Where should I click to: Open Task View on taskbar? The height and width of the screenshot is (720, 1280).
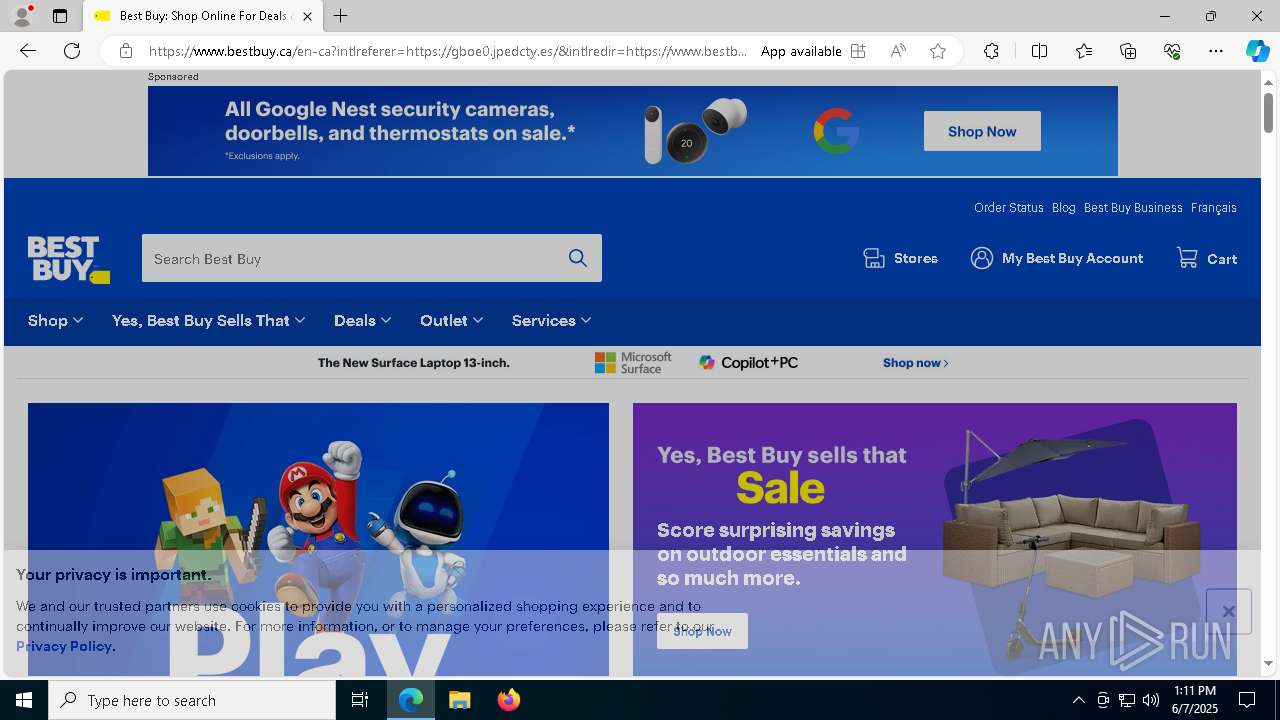[x=360, y=700]
